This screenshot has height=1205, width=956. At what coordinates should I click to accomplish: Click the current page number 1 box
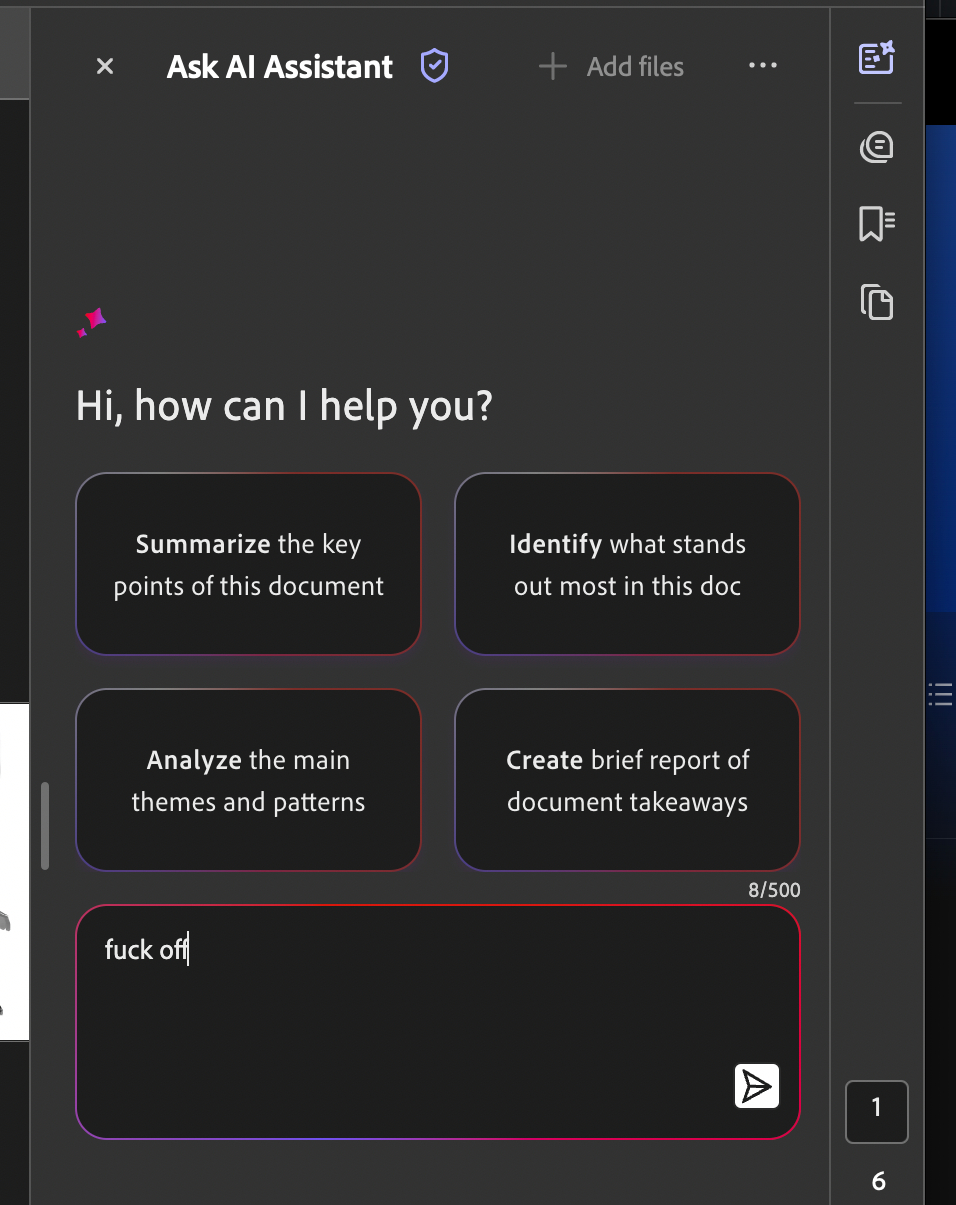point(877,1111)
